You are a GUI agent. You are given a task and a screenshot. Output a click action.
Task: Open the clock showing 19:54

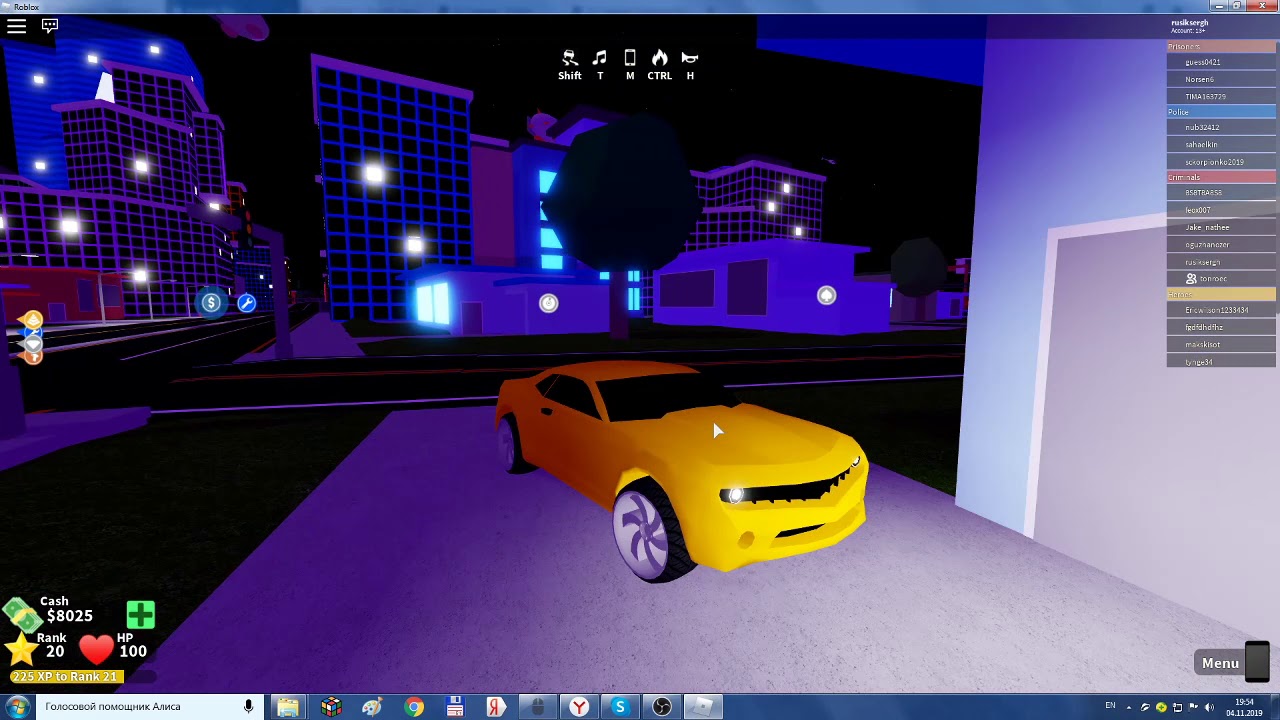[1244, 707]
